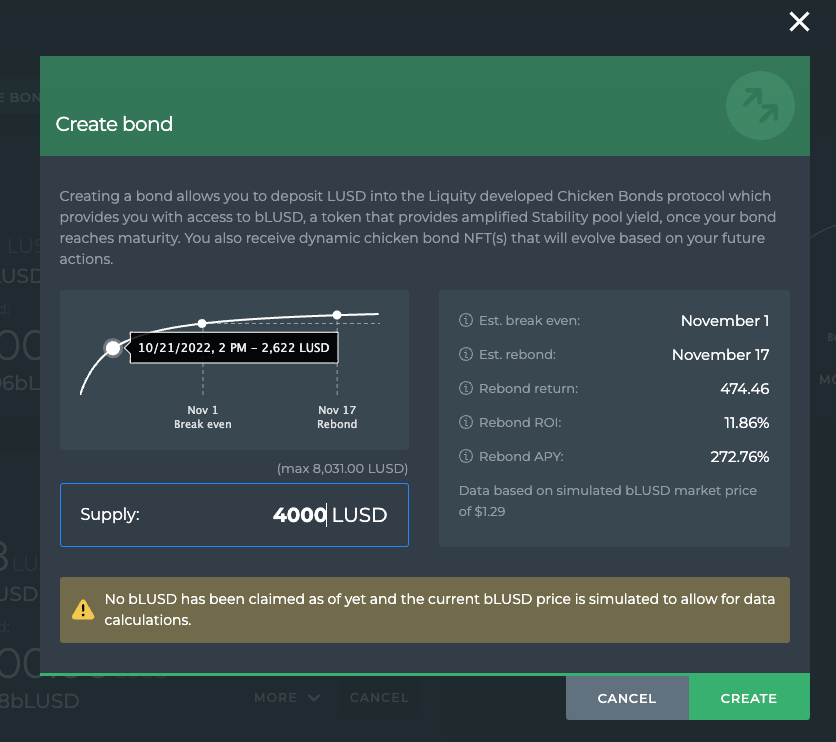Screen dimensions: 836x742
Task: Click the Nov 1 Break even axis label
Action: point(203,417)
